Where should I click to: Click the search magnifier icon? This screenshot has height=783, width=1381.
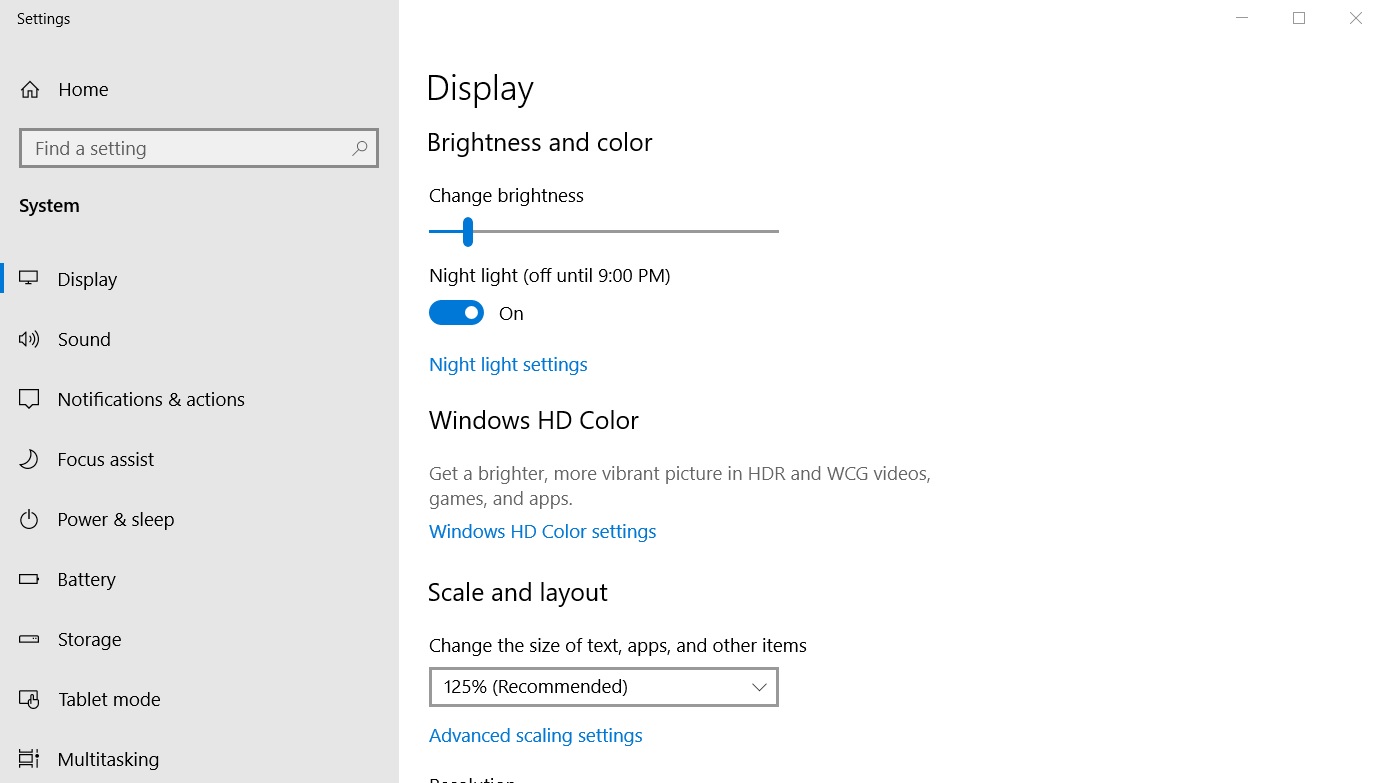coord(360,148)
